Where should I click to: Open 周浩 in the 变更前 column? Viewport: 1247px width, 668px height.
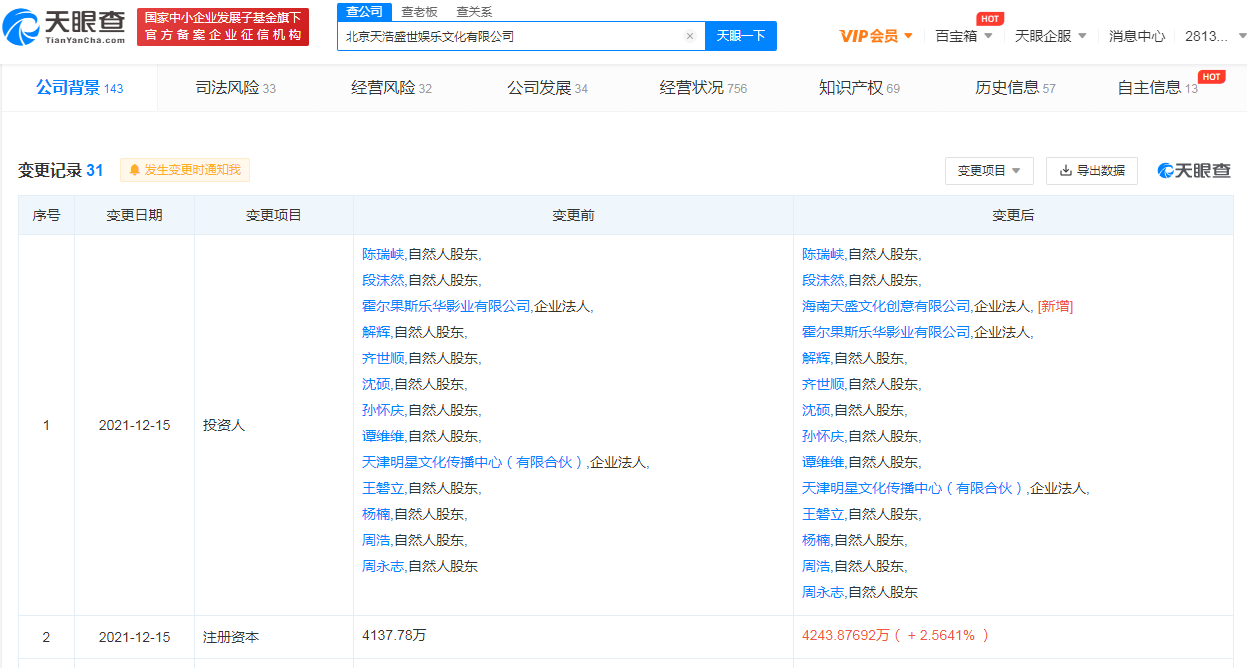(376, 540)
